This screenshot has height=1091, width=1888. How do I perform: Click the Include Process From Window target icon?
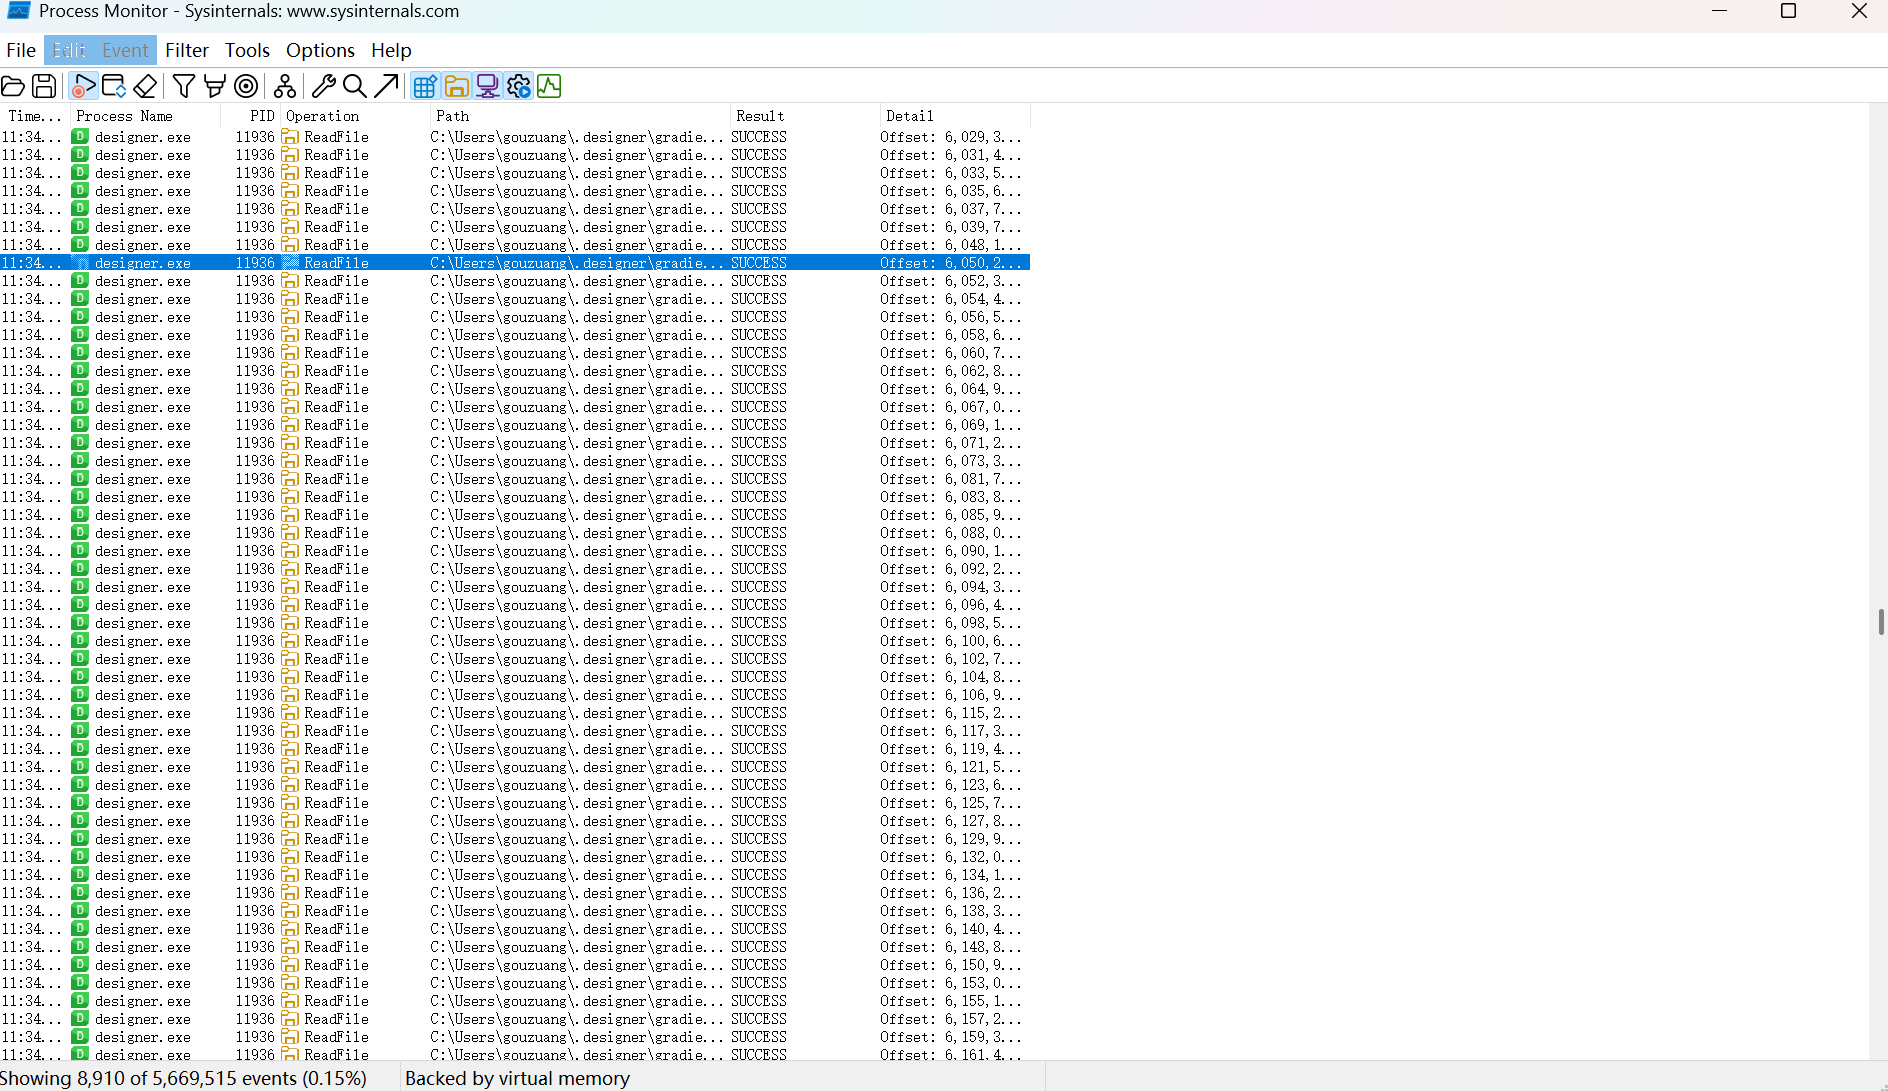pyautogui.click(x=246, y=86)
